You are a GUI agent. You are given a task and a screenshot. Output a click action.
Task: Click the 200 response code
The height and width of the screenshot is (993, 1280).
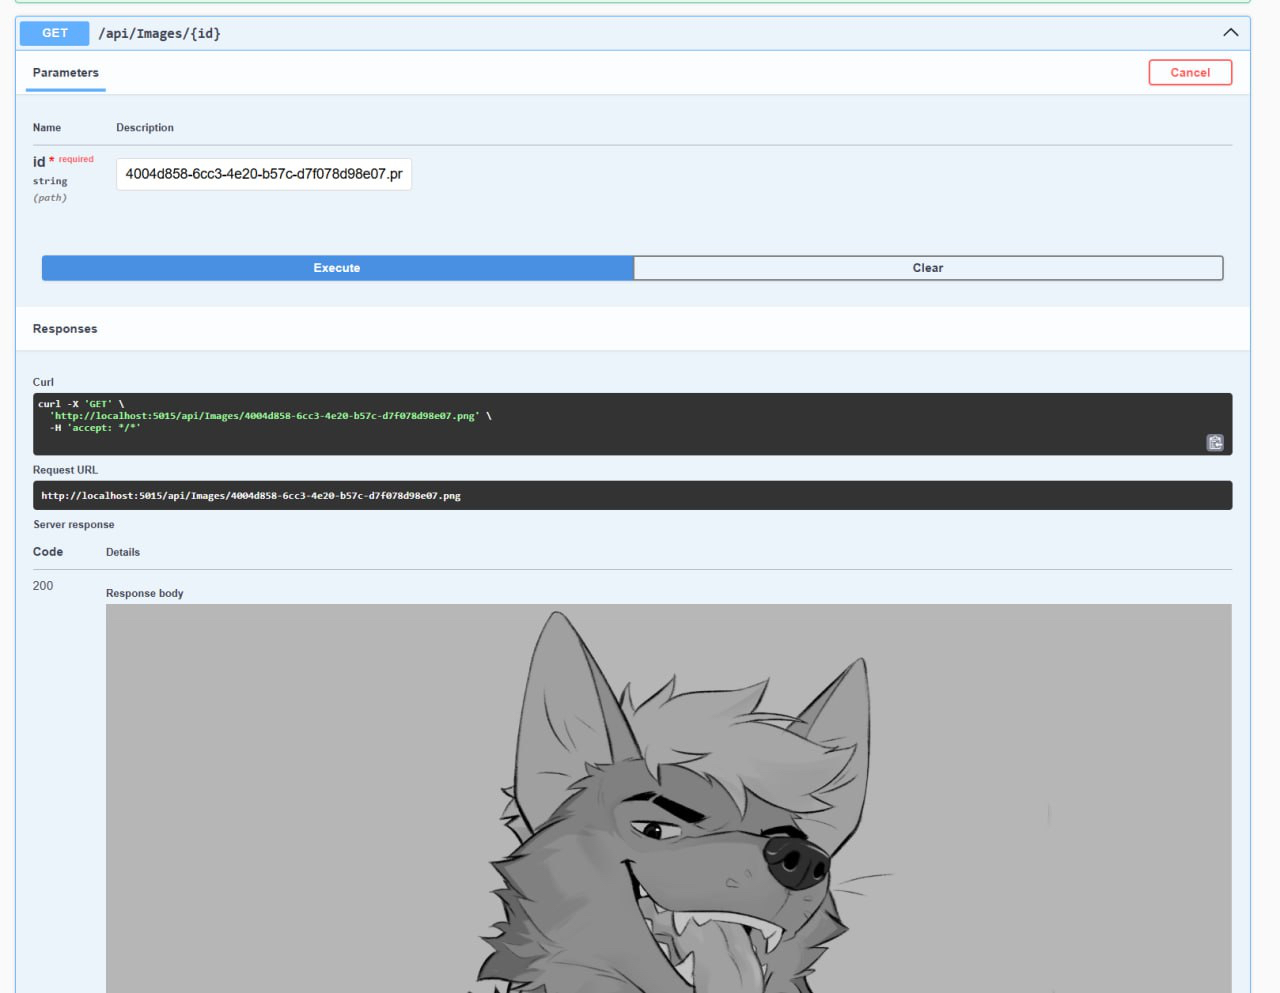(x=43, y=586)
